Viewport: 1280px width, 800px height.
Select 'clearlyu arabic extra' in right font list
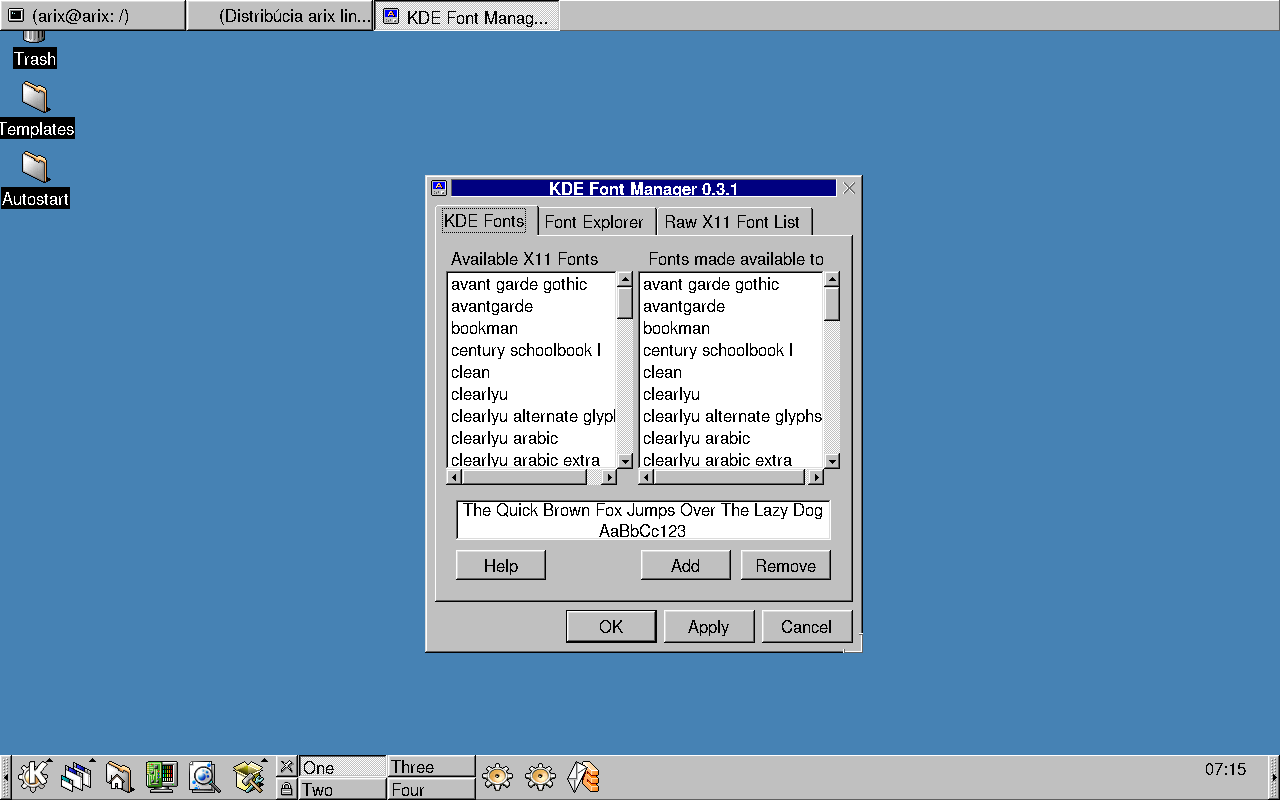pos(731,460)
